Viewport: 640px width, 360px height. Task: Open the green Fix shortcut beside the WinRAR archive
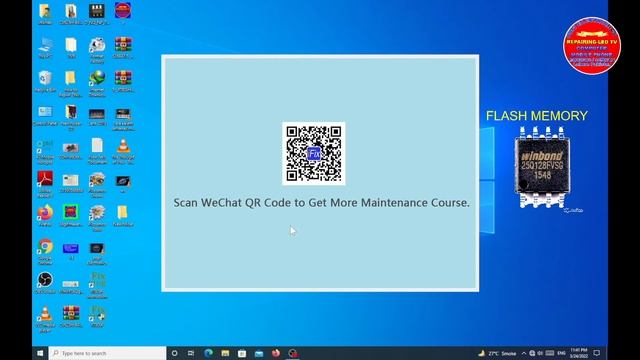click(x=98, y=316)
